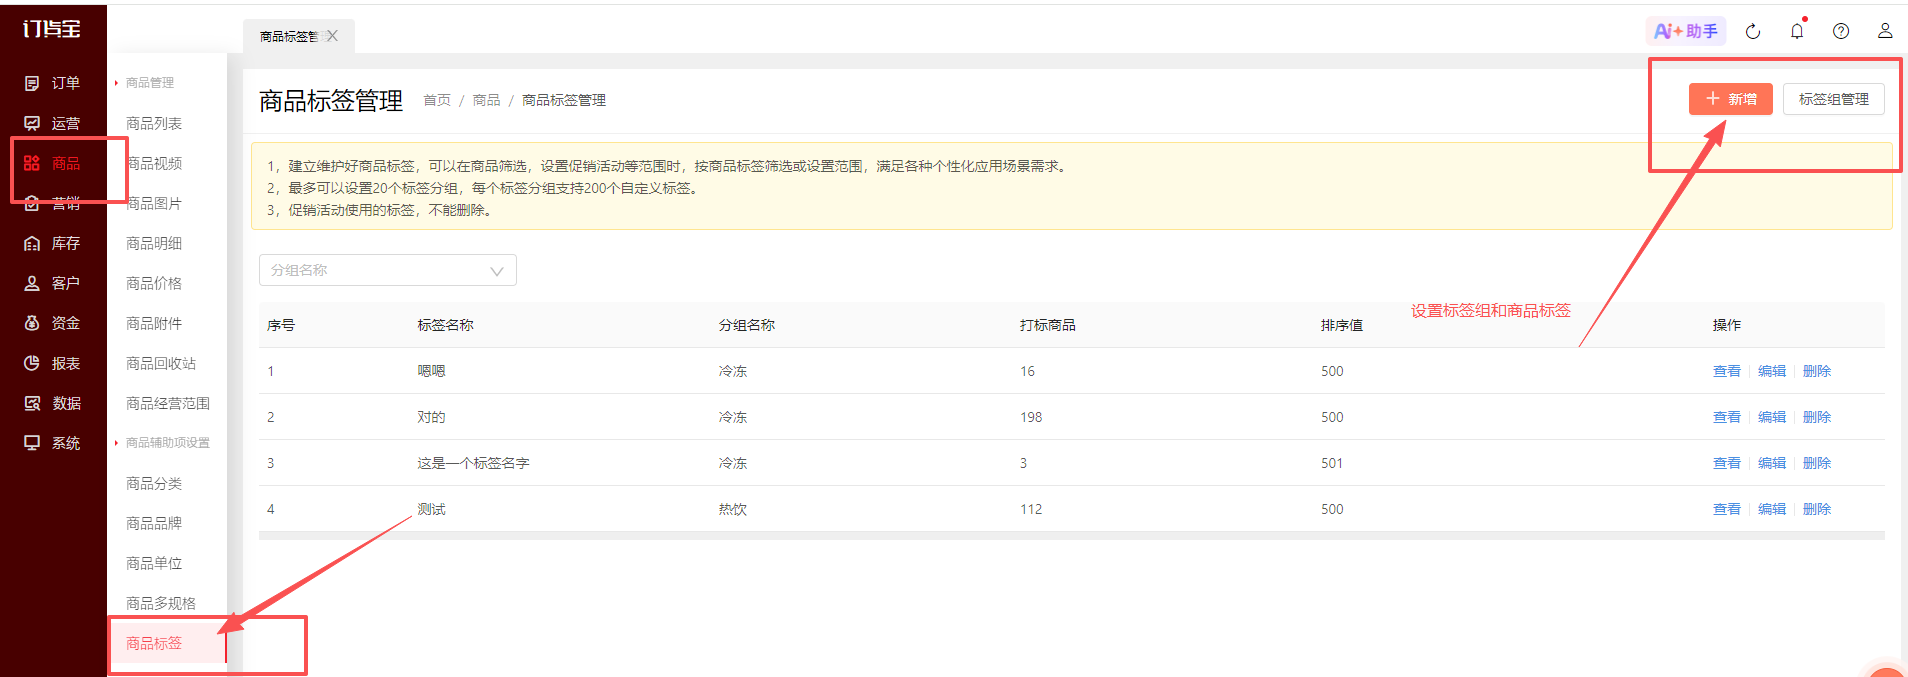Image resolution: width=1908 pixels, height=677 pixels.
Task: Go to 商品品牌 submenu
Action: tap(154, 523)
